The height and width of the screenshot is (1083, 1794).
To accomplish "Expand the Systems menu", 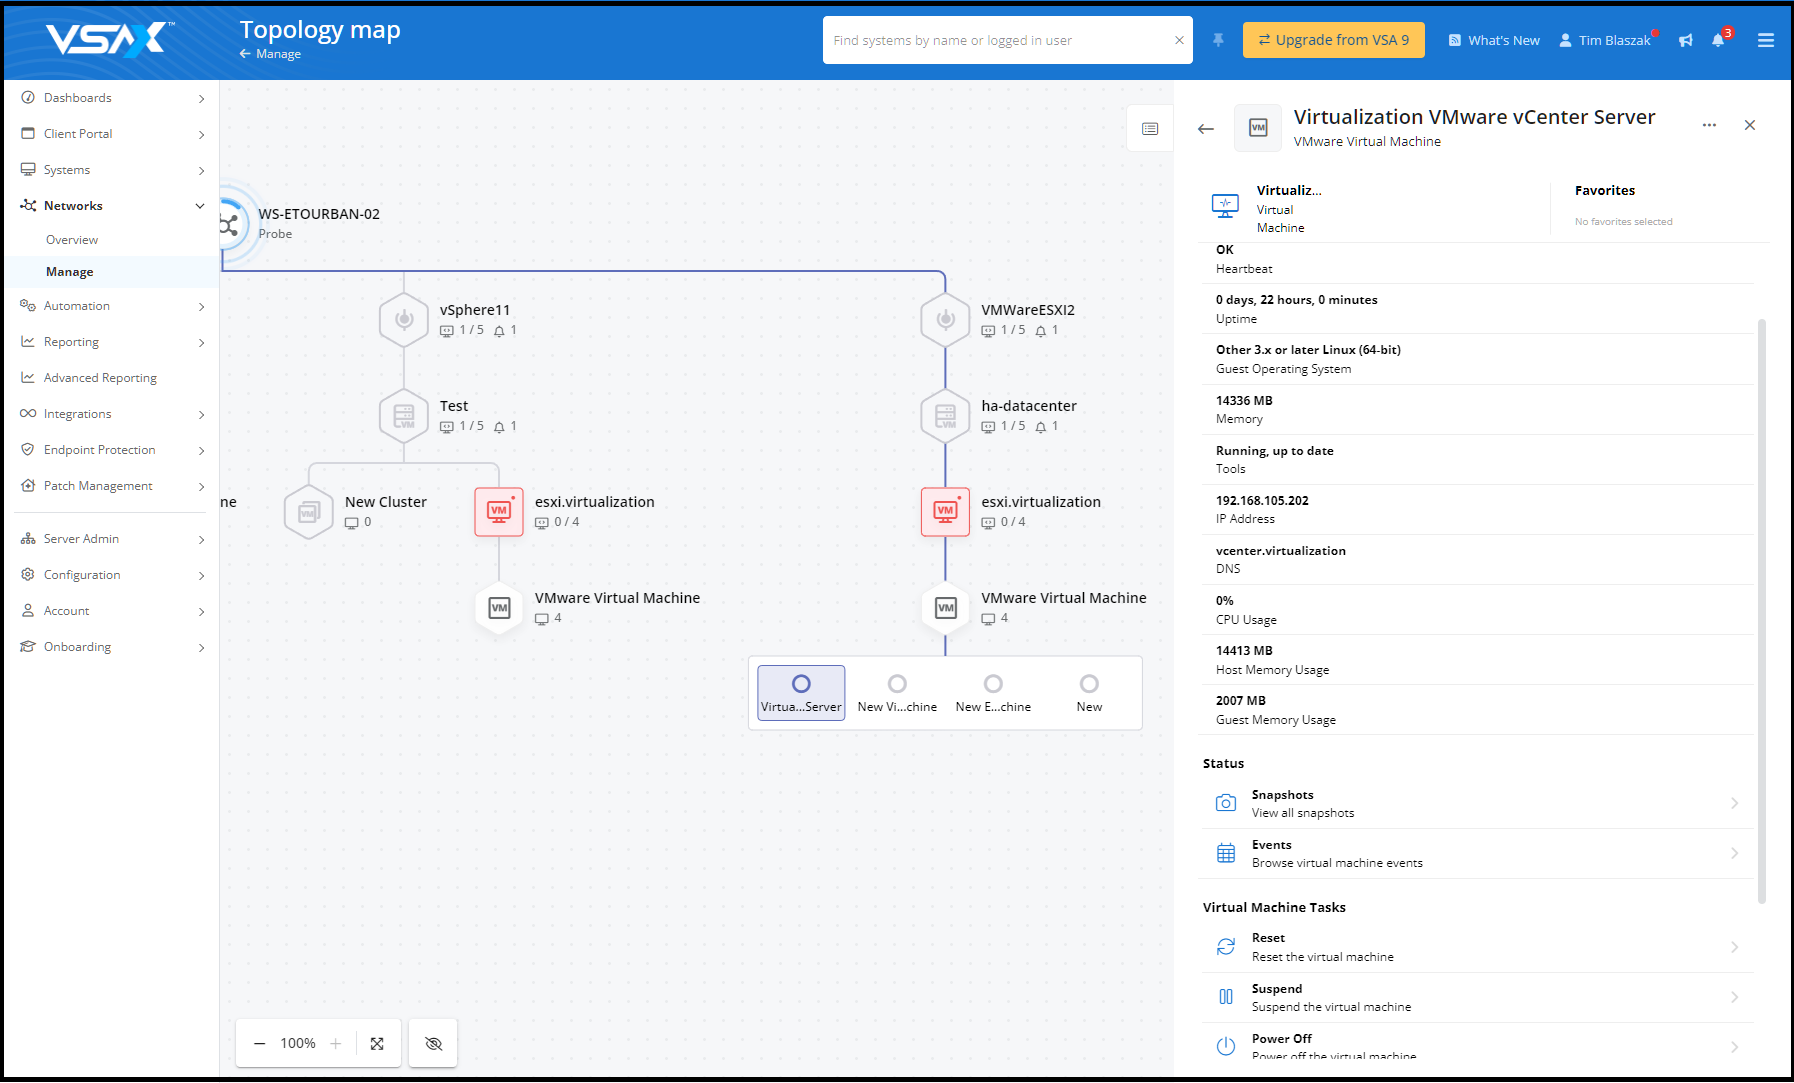I will (112, 170).
